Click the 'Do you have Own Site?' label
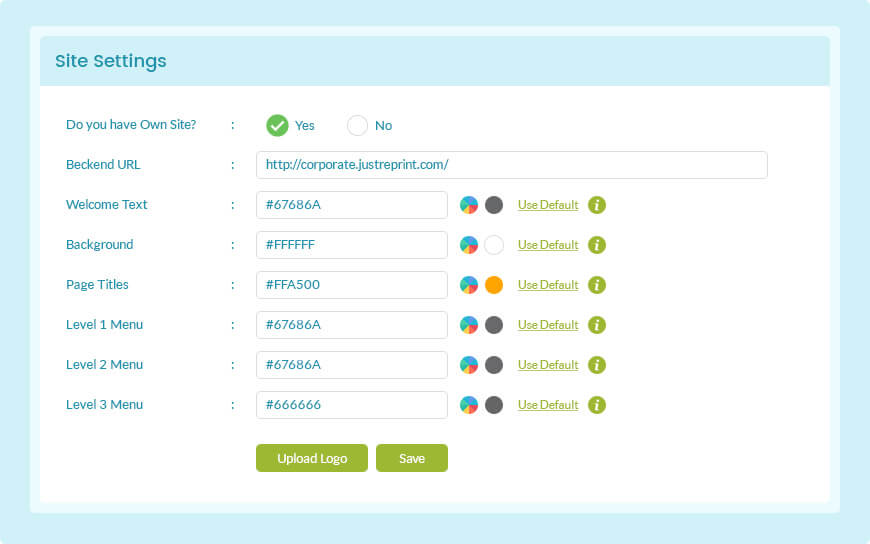This screenshot has height=544, width=870. click(131, 125)
